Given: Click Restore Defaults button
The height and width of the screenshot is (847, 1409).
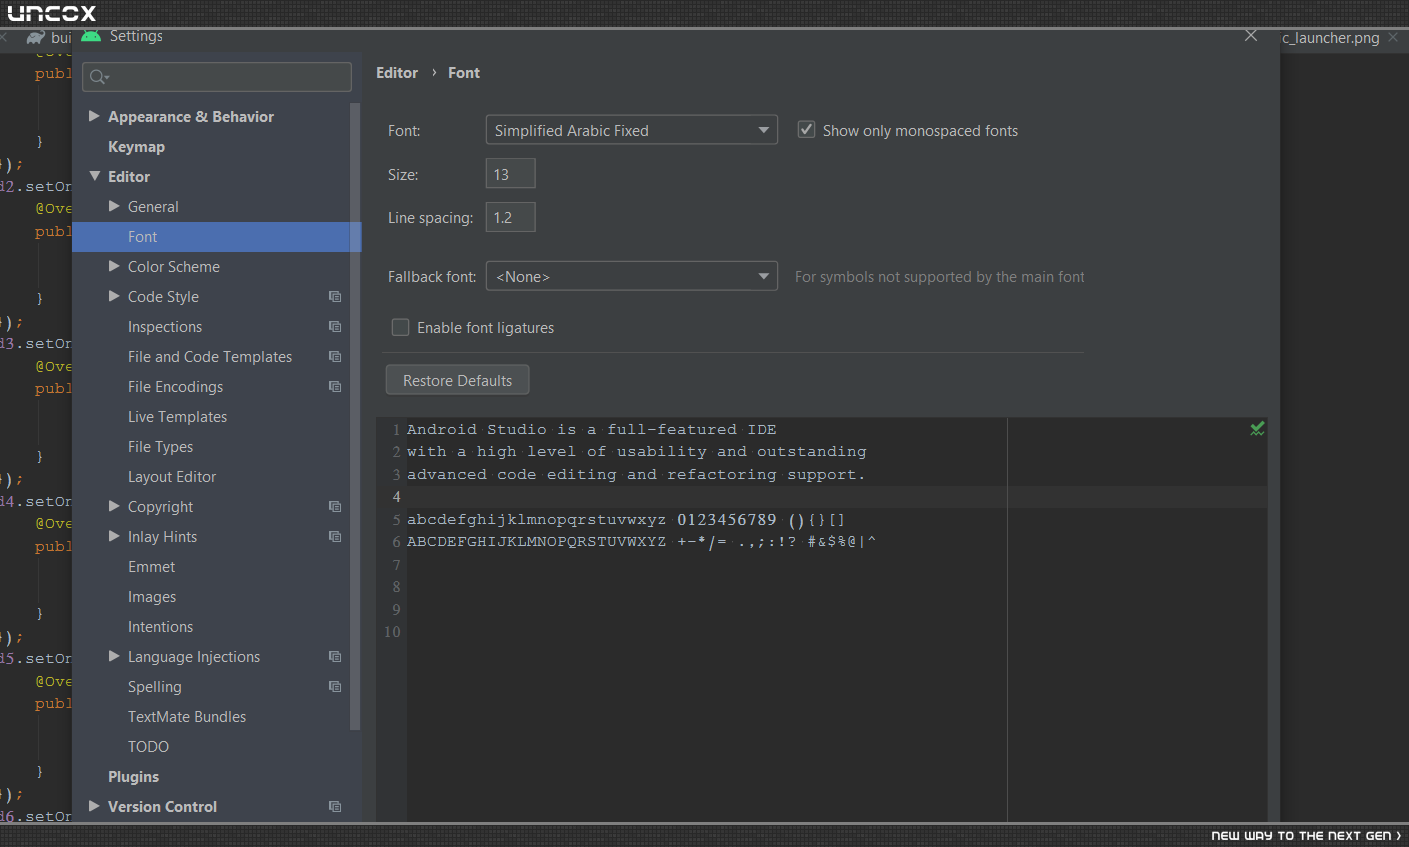Looking at the screenshot, I should click(x=457, y=380).
